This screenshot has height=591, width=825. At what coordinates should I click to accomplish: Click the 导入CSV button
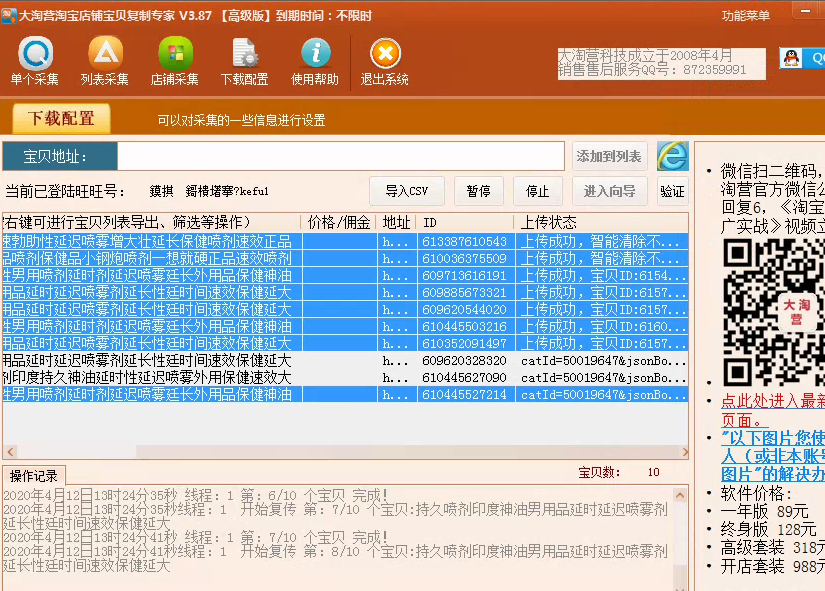tap(407, 191)
